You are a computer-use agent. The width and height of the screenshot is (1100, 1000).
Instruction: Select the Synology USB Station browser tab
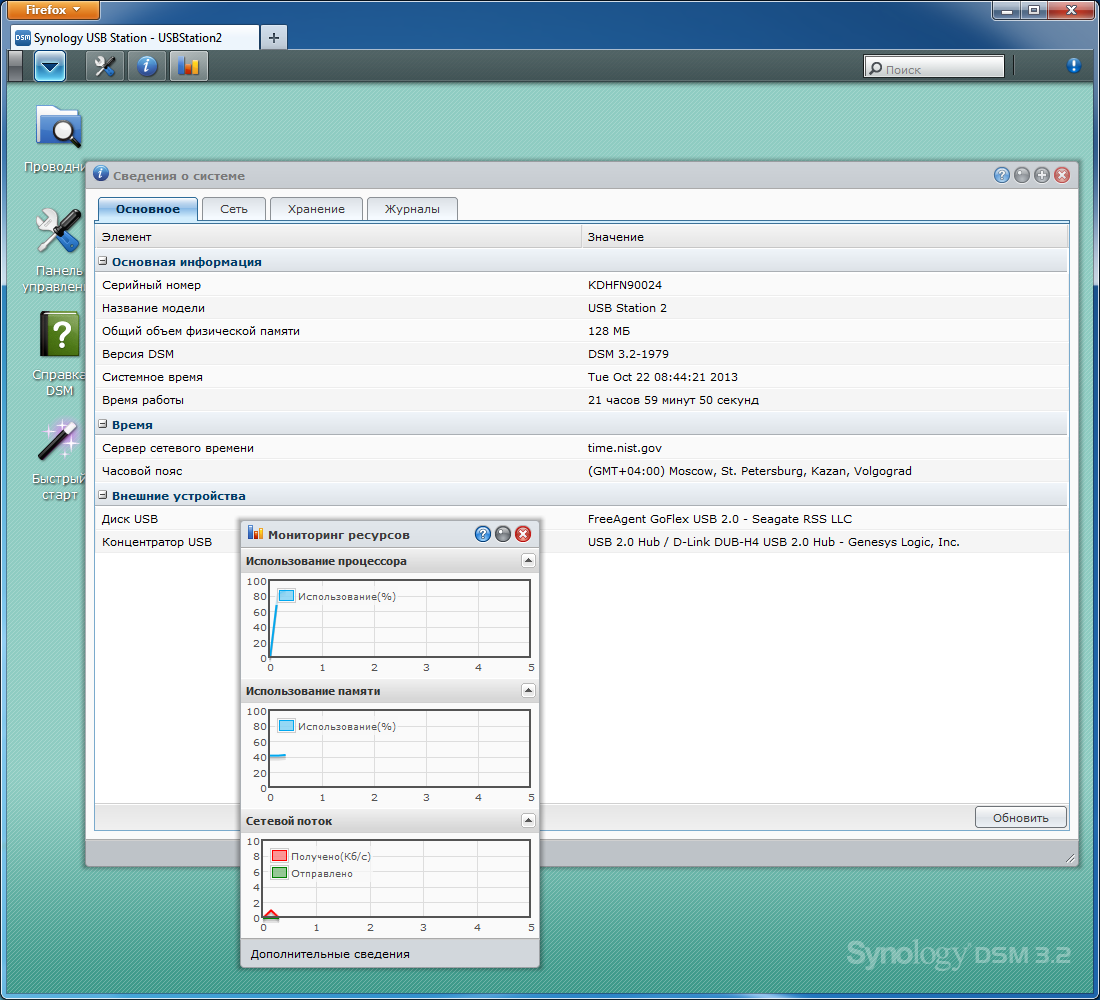tap(135, 37)
